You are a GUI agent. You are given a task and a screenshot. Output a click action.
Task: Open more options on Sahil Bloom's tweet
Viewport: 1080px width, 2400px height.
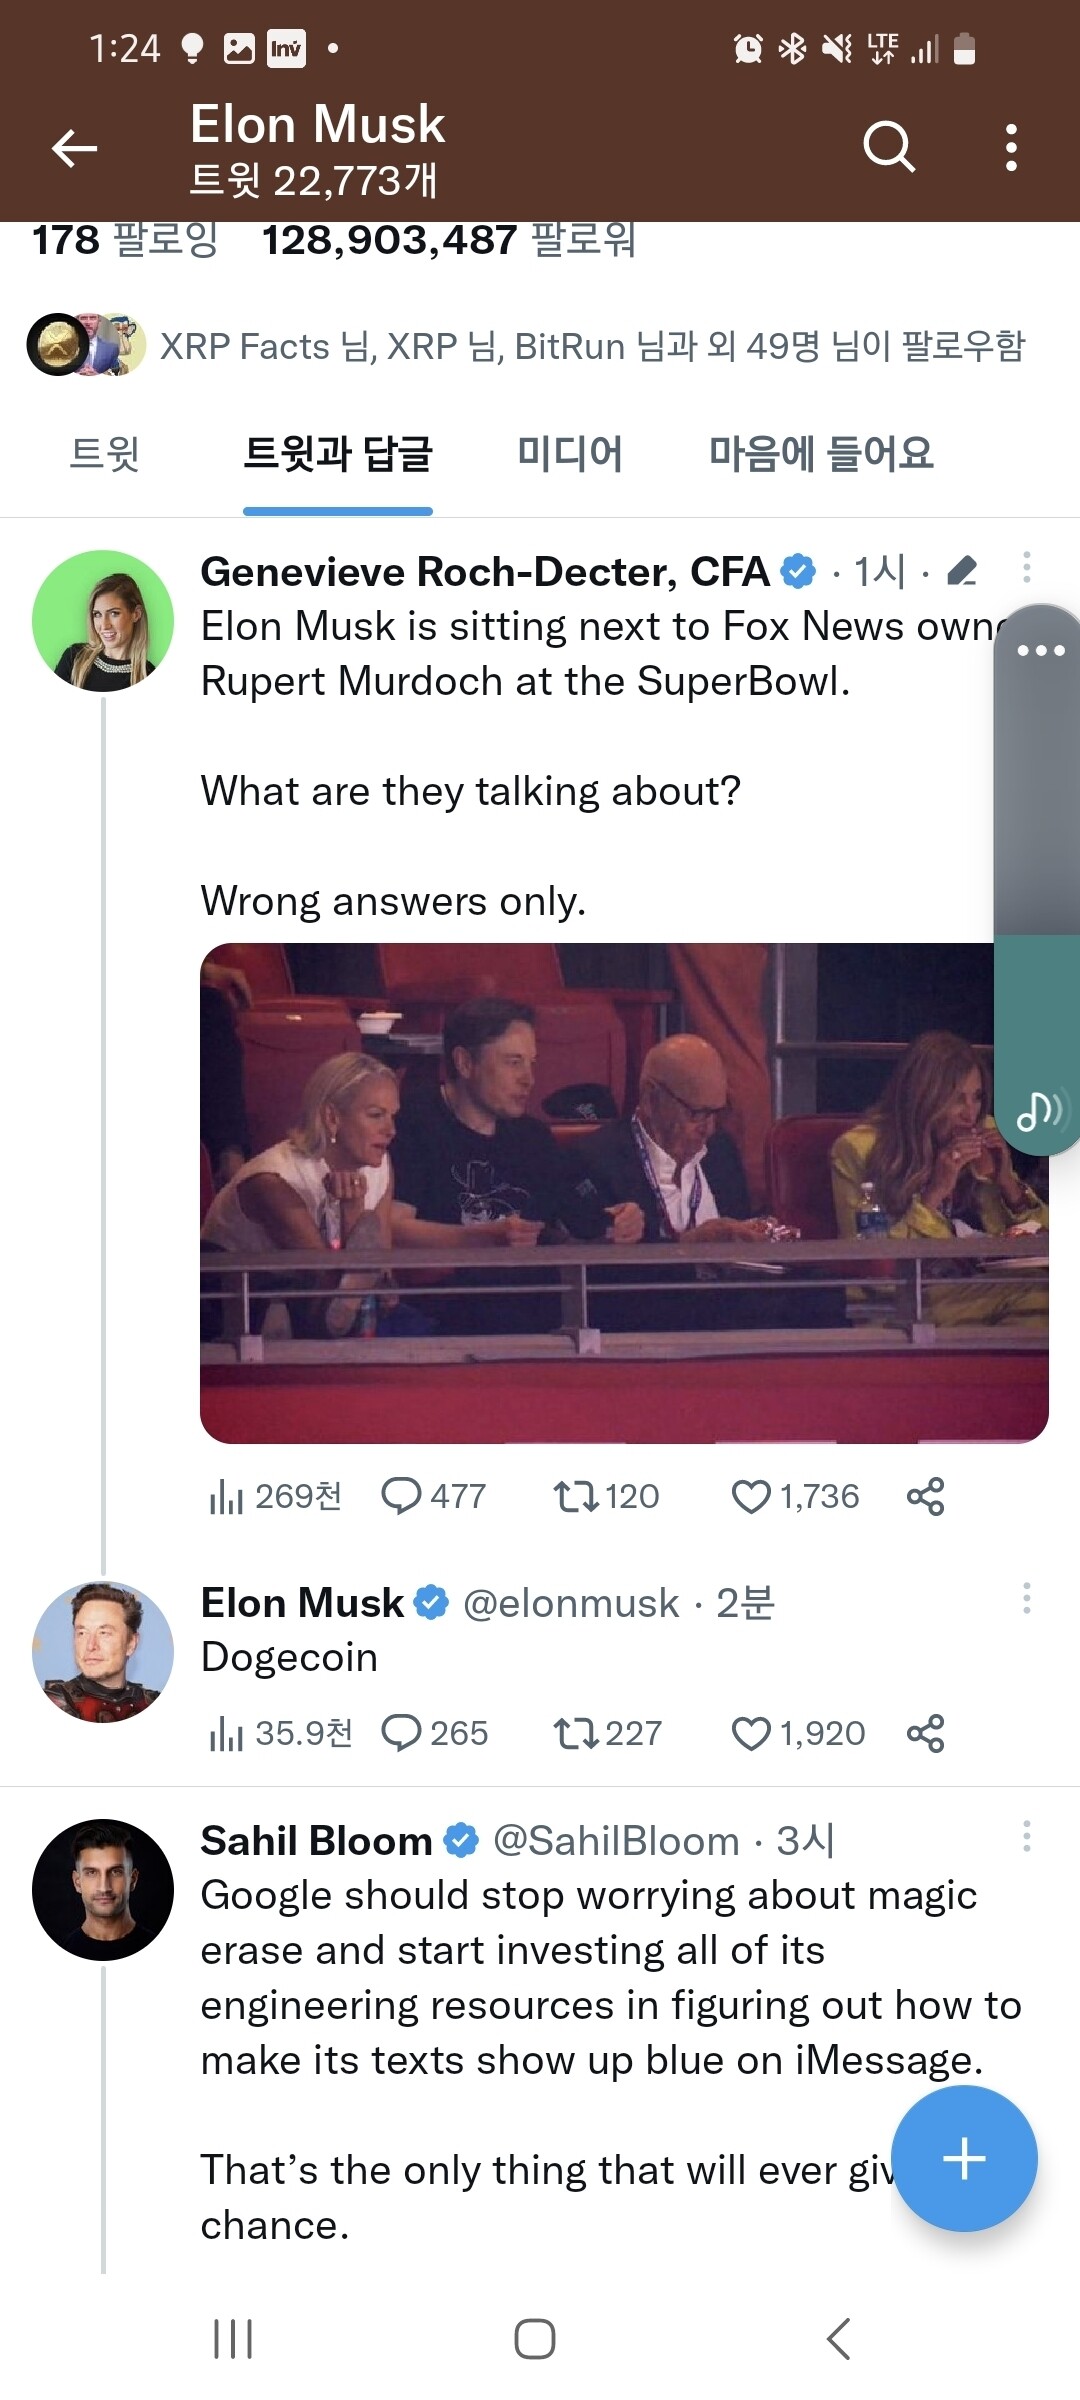point(1026,1836)
